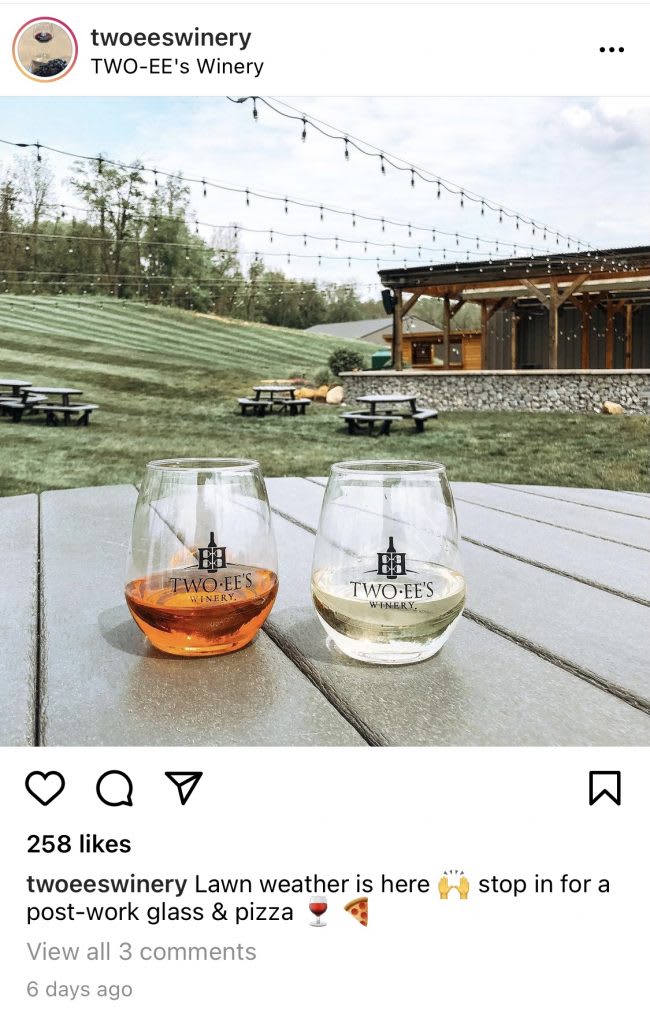
Task: Tap the white wine glass in photo
Action: [x=388, y=562]
